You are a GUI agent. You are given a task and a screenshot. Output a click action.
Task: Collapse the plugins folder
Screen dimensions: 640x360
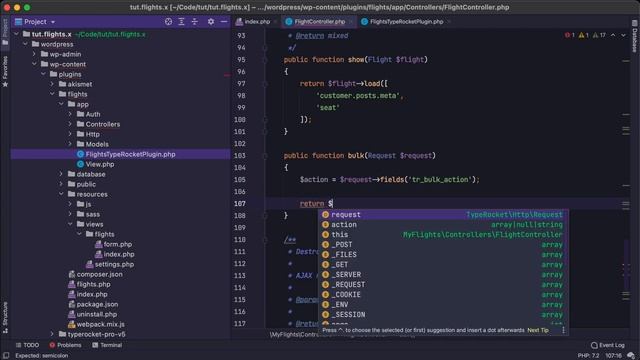click(43, 74)
